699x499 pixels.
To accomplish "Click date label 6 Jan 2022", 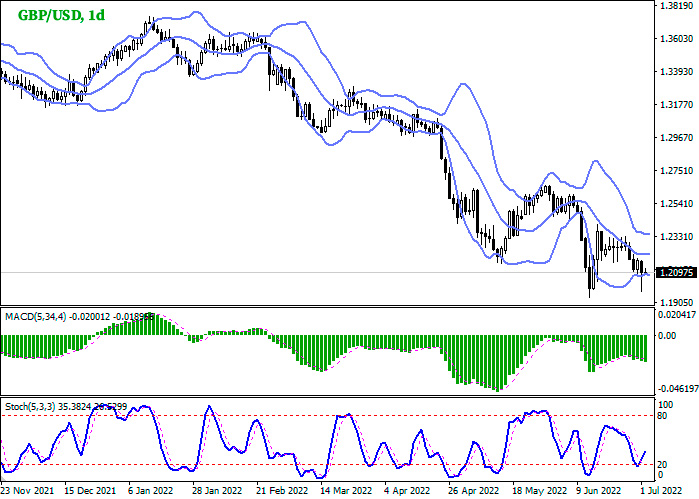I will point(150,491).
